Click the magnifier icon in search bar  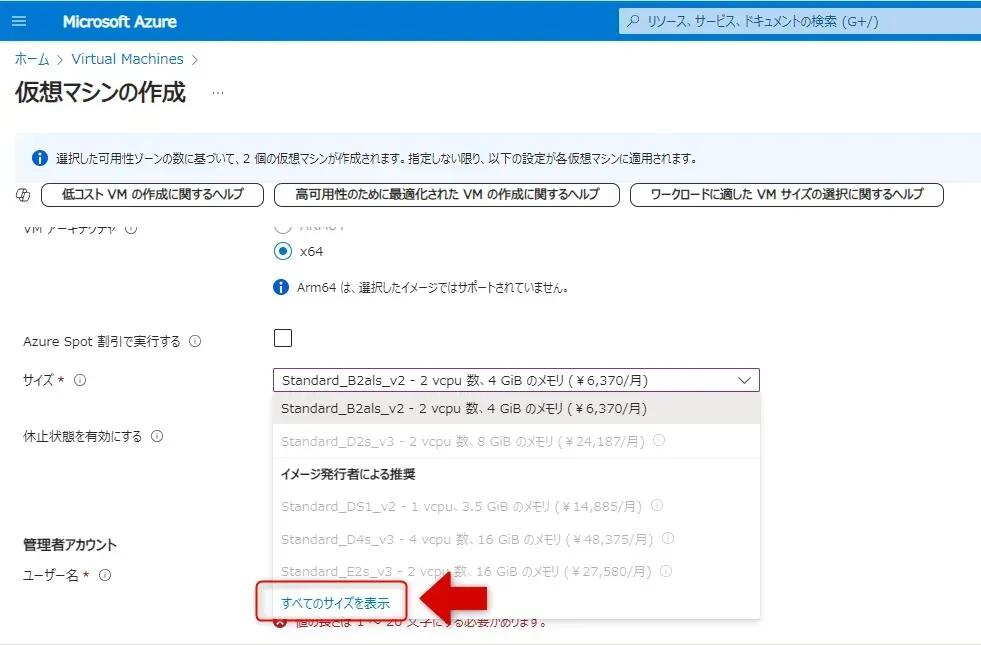(x=633, y=21)
